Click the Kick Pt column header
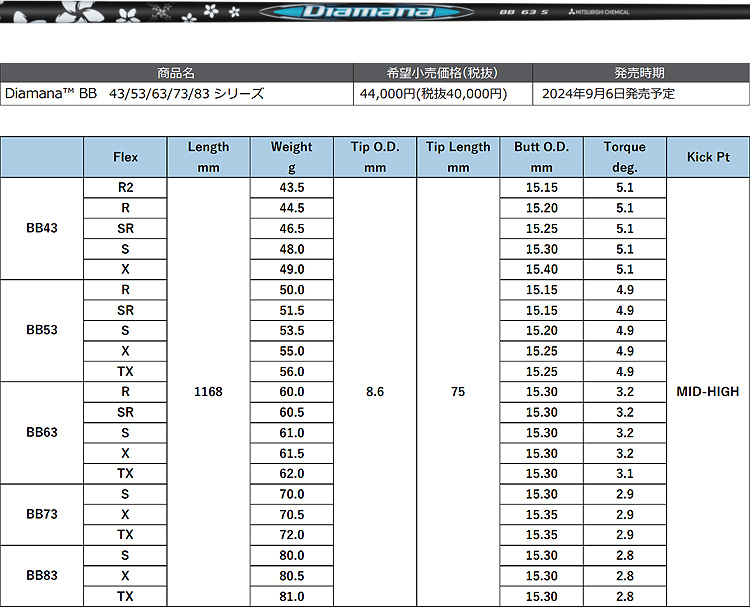750x607 pixels. tap(708, 157)
